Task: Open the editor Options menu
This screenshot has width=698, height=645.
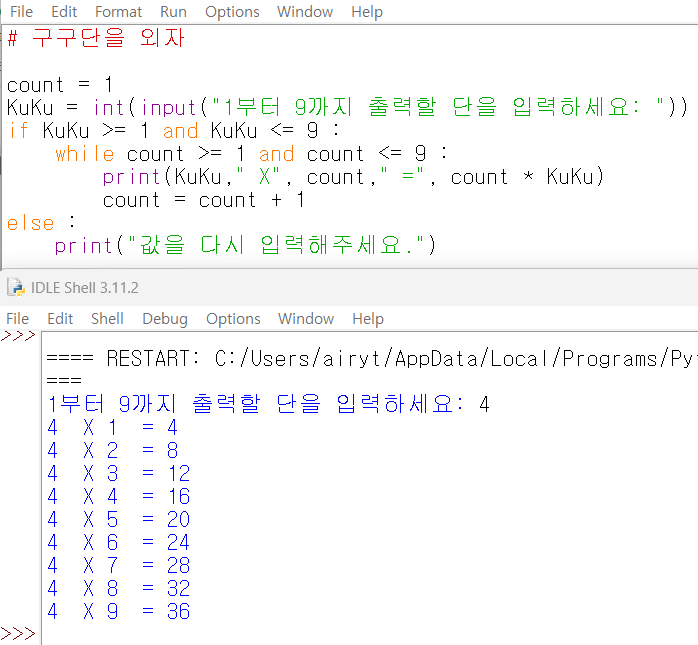Action: pyautogui.click(x=232, y=12)
